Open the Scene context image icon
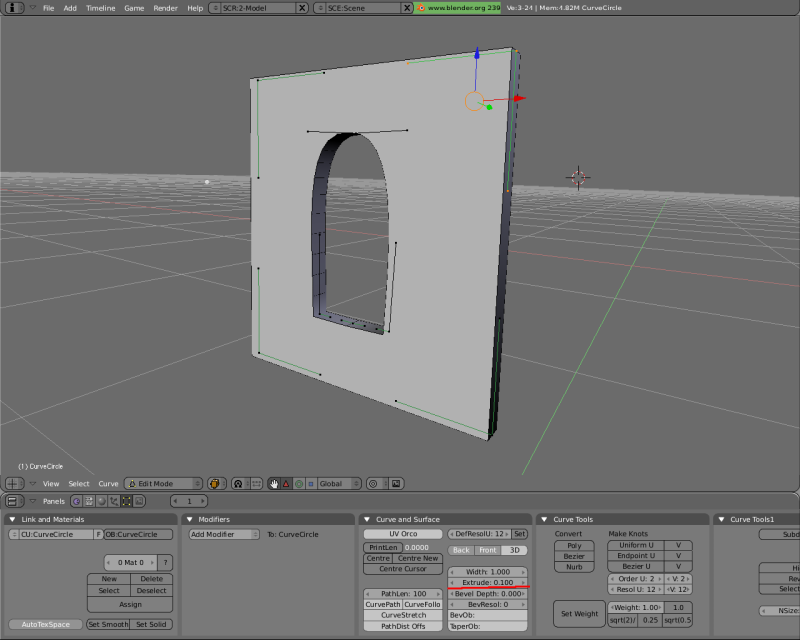 click(139, 501)
